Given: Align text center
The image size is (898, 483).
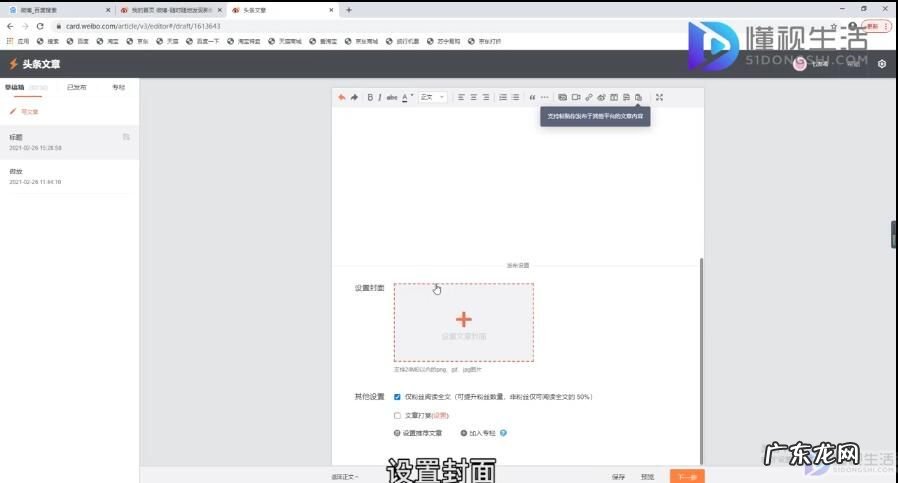Looking at the screenshot, I should [x=474, y=97].
